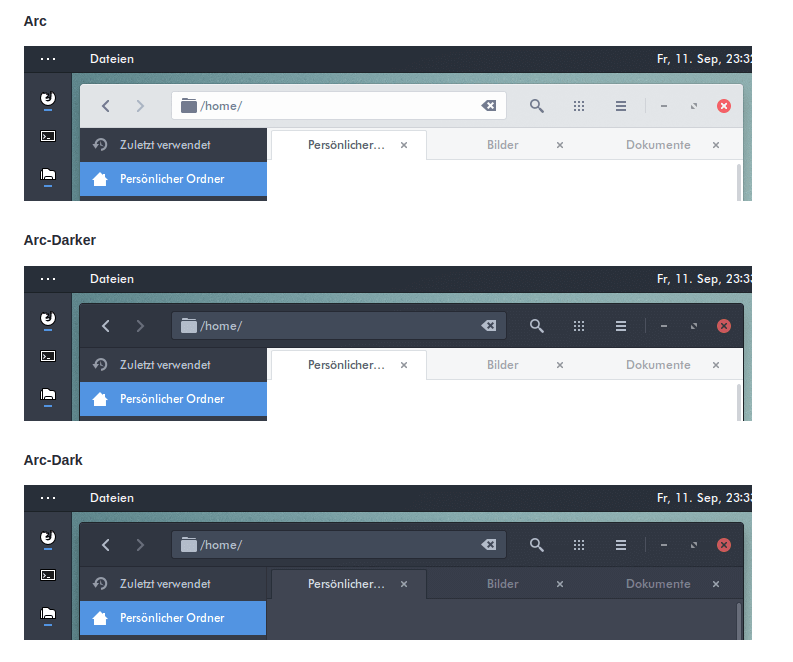The width and height of the screenshot is (793, 662).
Task: Click the forward arrow in Arc-Dark window
Action: pos(140,545)
